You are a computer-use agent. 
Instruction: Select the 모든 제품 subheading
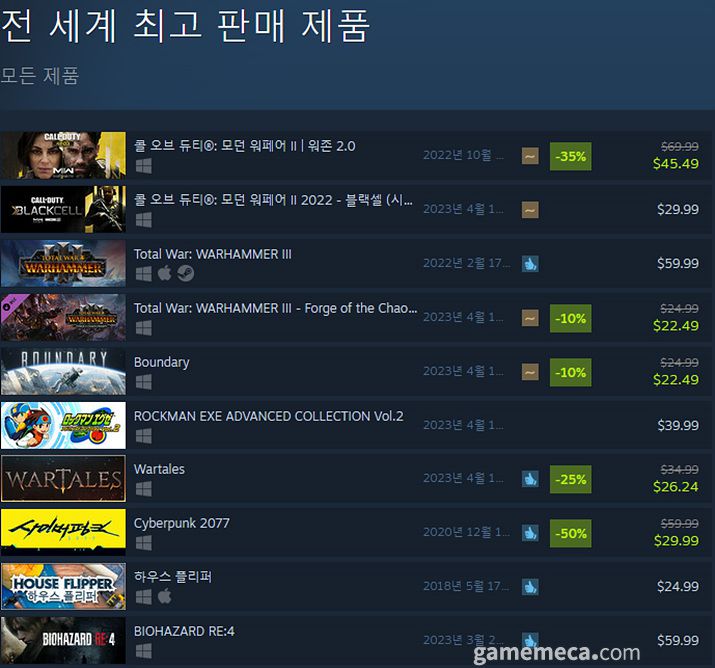(40, 76)
